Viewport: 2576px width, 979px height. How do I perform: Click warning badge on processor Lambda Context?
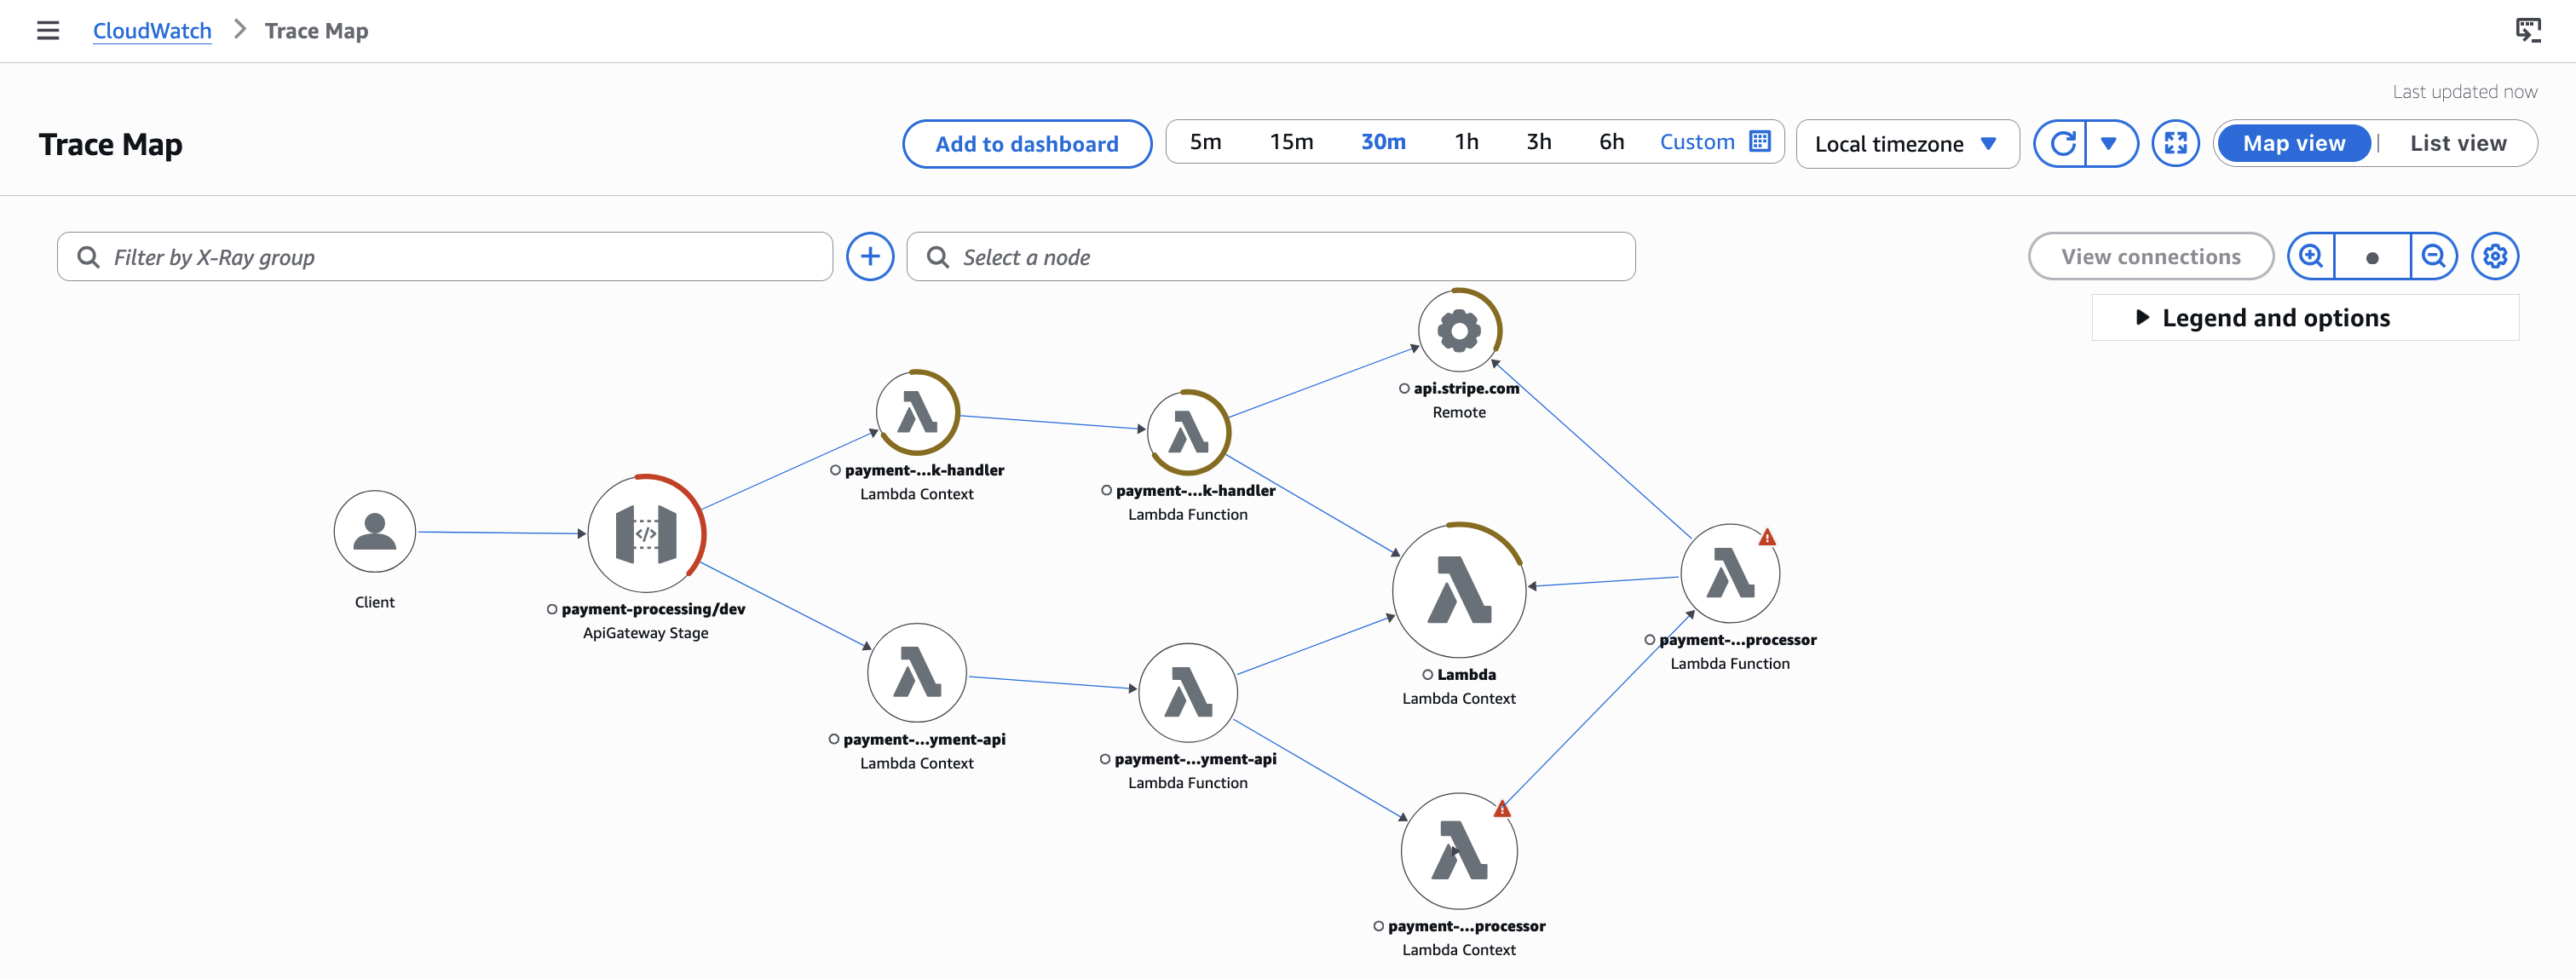[x=1502, y=808]
